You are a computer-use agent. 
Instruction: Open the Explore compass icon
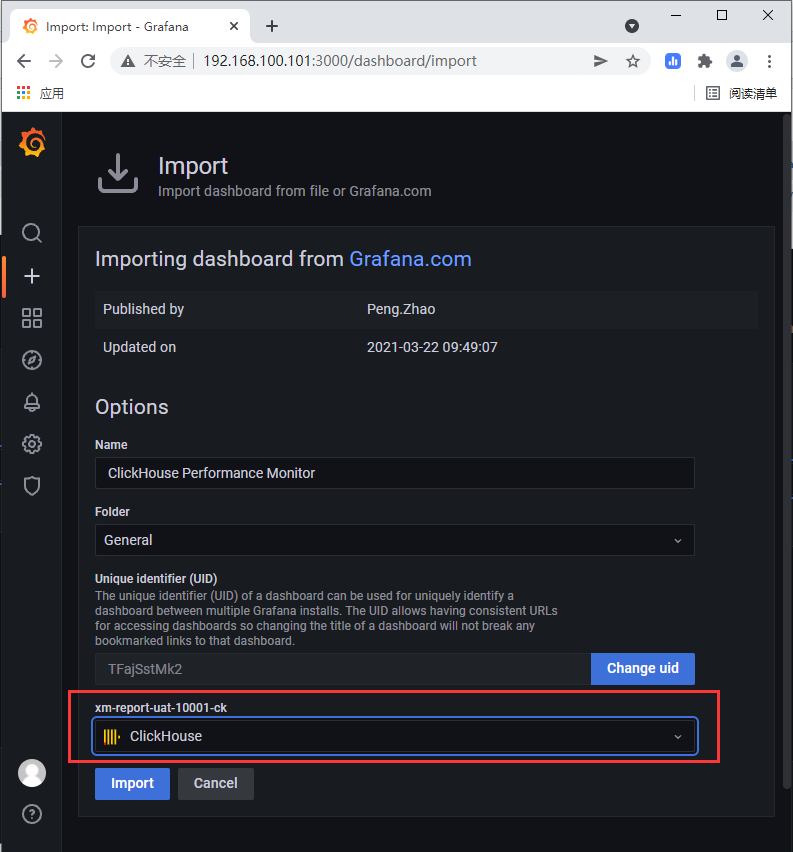[x=32, y=360]
